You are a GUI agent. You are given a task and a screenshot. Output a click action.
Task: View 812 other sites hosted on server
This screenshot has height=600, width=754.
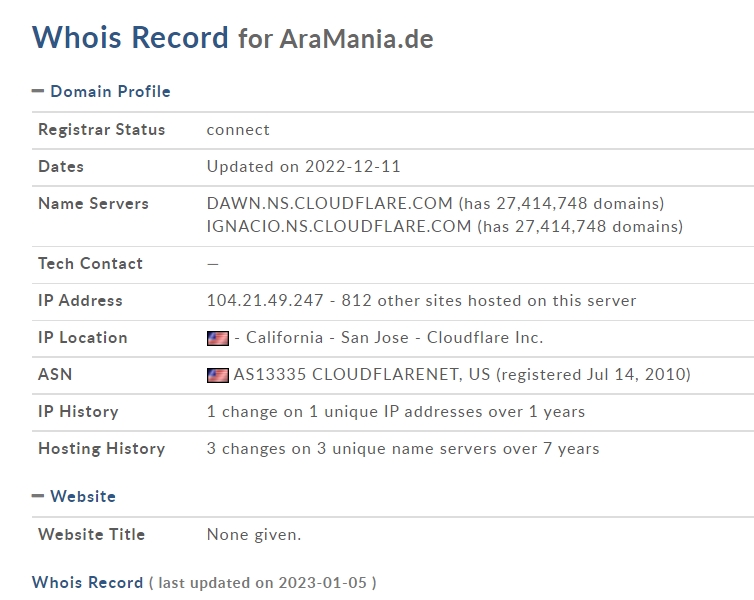[489, 300]
